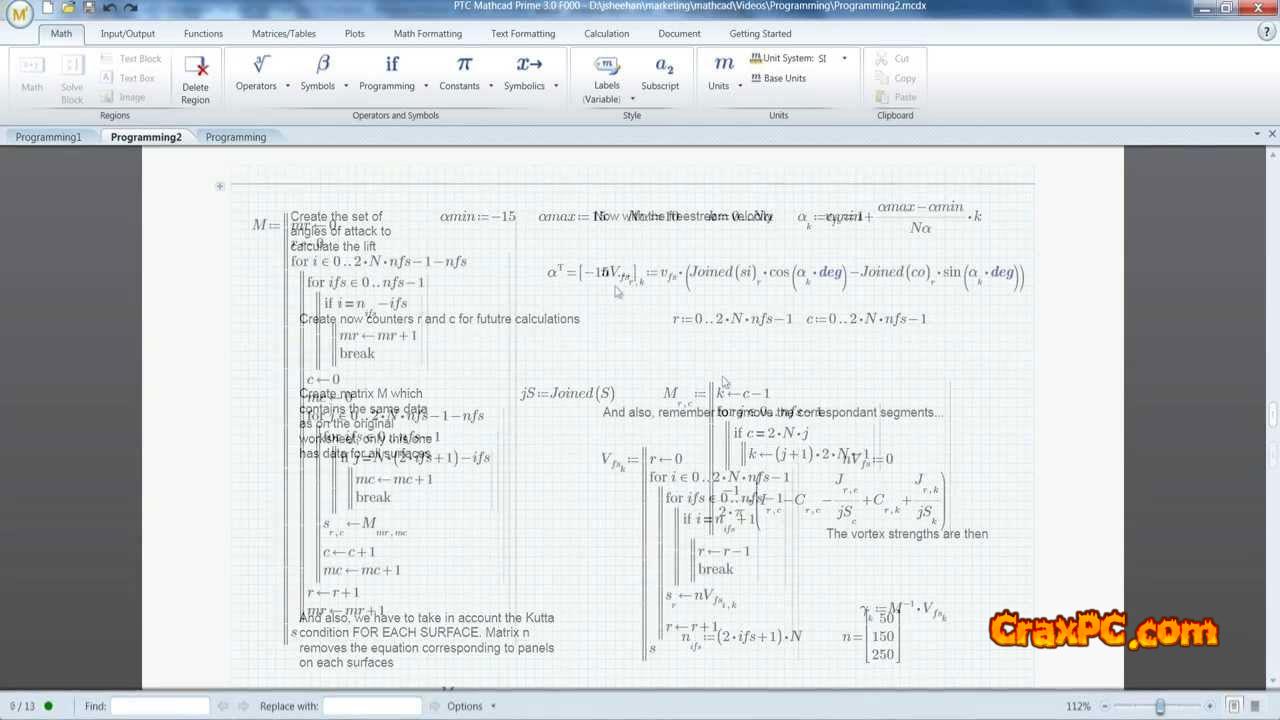This screenshot has height=720, width=1280.
Task: Apply Subscript formatting
Action: 660,74
